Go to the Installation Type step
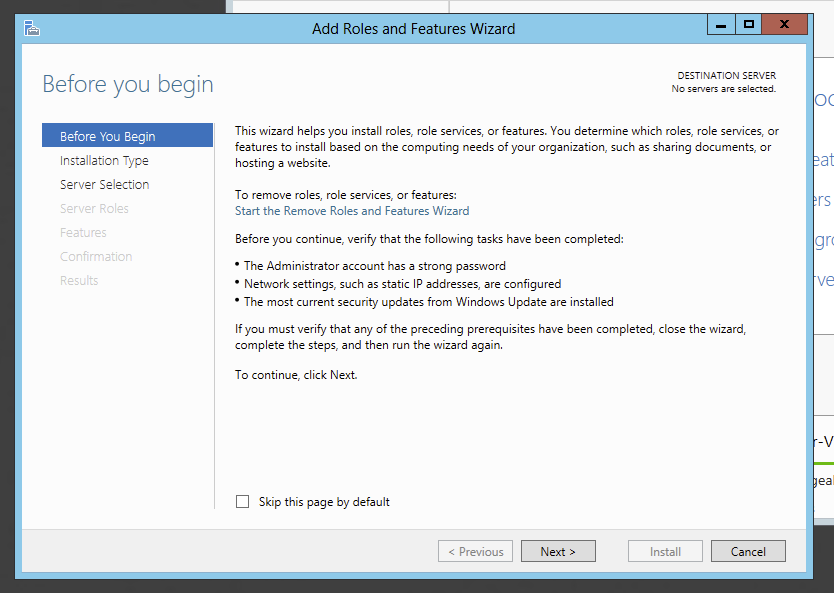 pyautogui.click(x=104, y=161)
